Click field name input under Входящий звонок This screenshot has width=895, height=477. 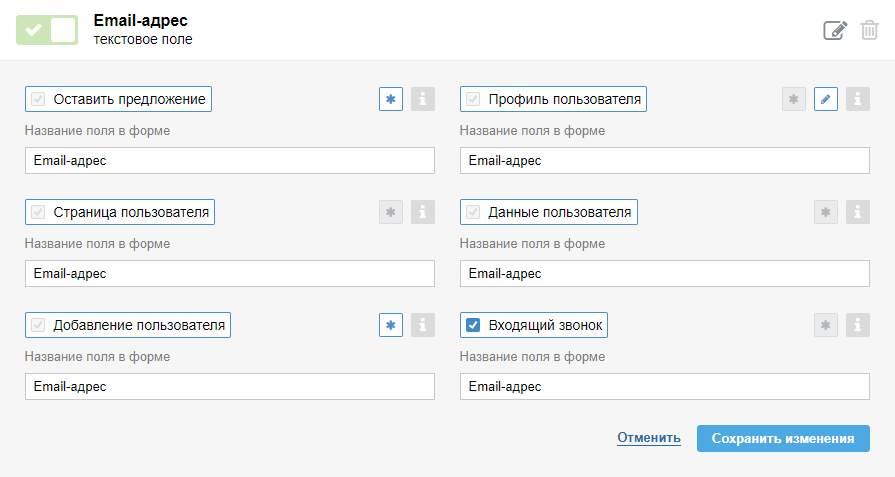(665, 386)
